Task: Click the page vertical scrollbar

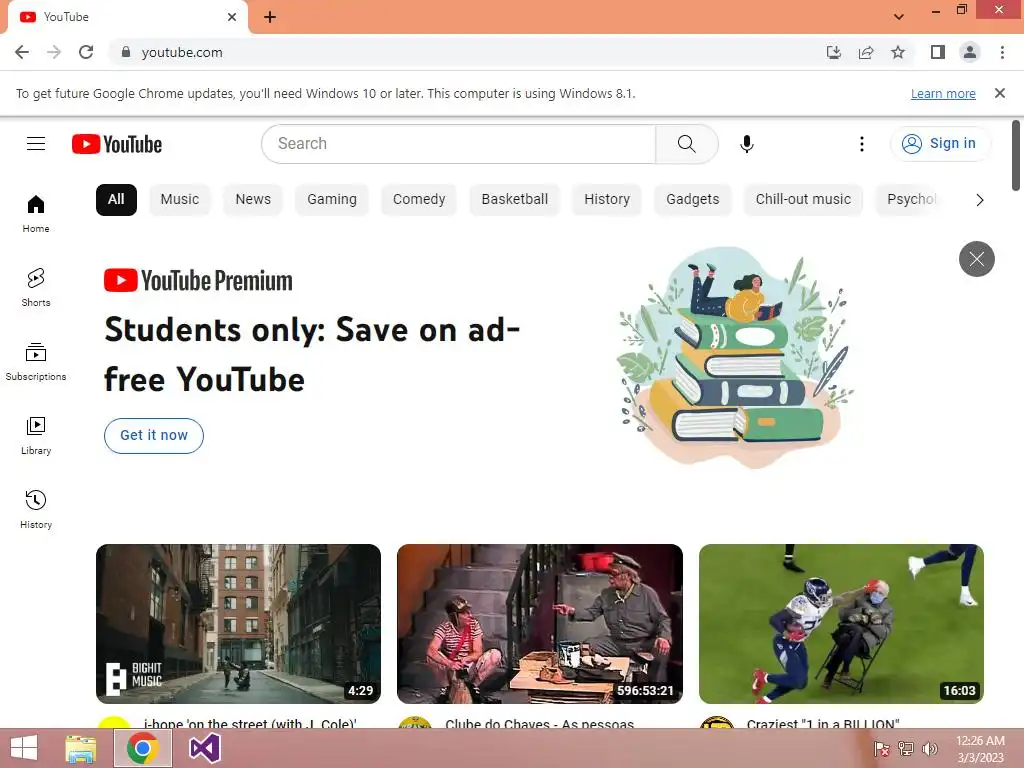Action: pyautogui.click(x=1016, y=155)
